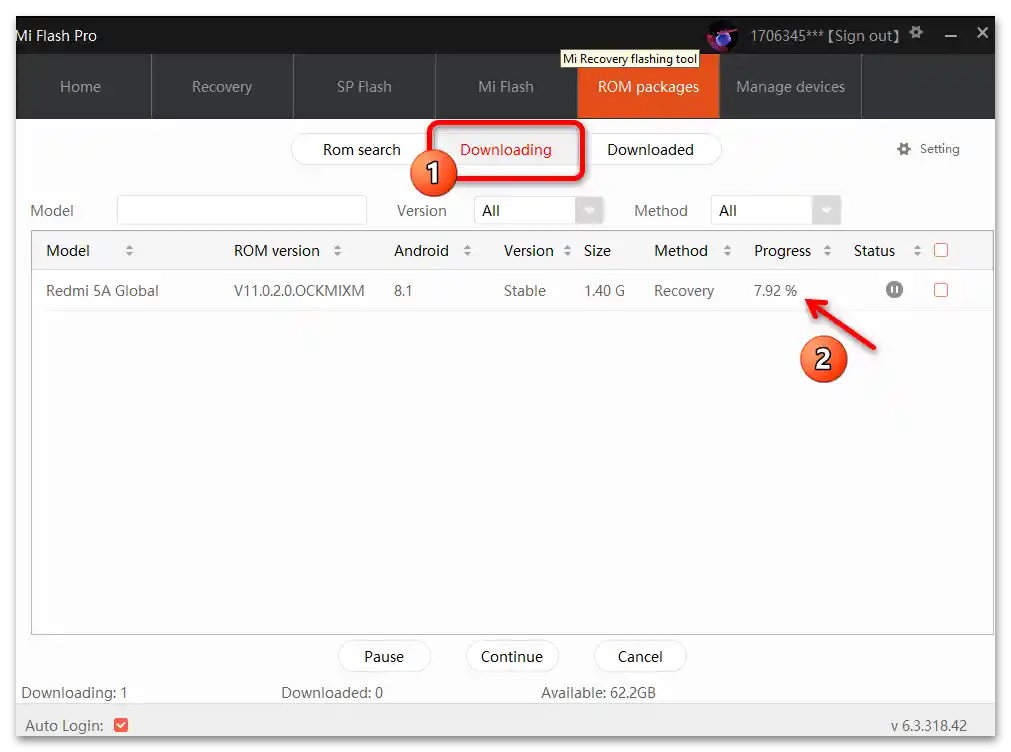
Task: Sort by the Progress column arrows
Action: pos(827,251)
